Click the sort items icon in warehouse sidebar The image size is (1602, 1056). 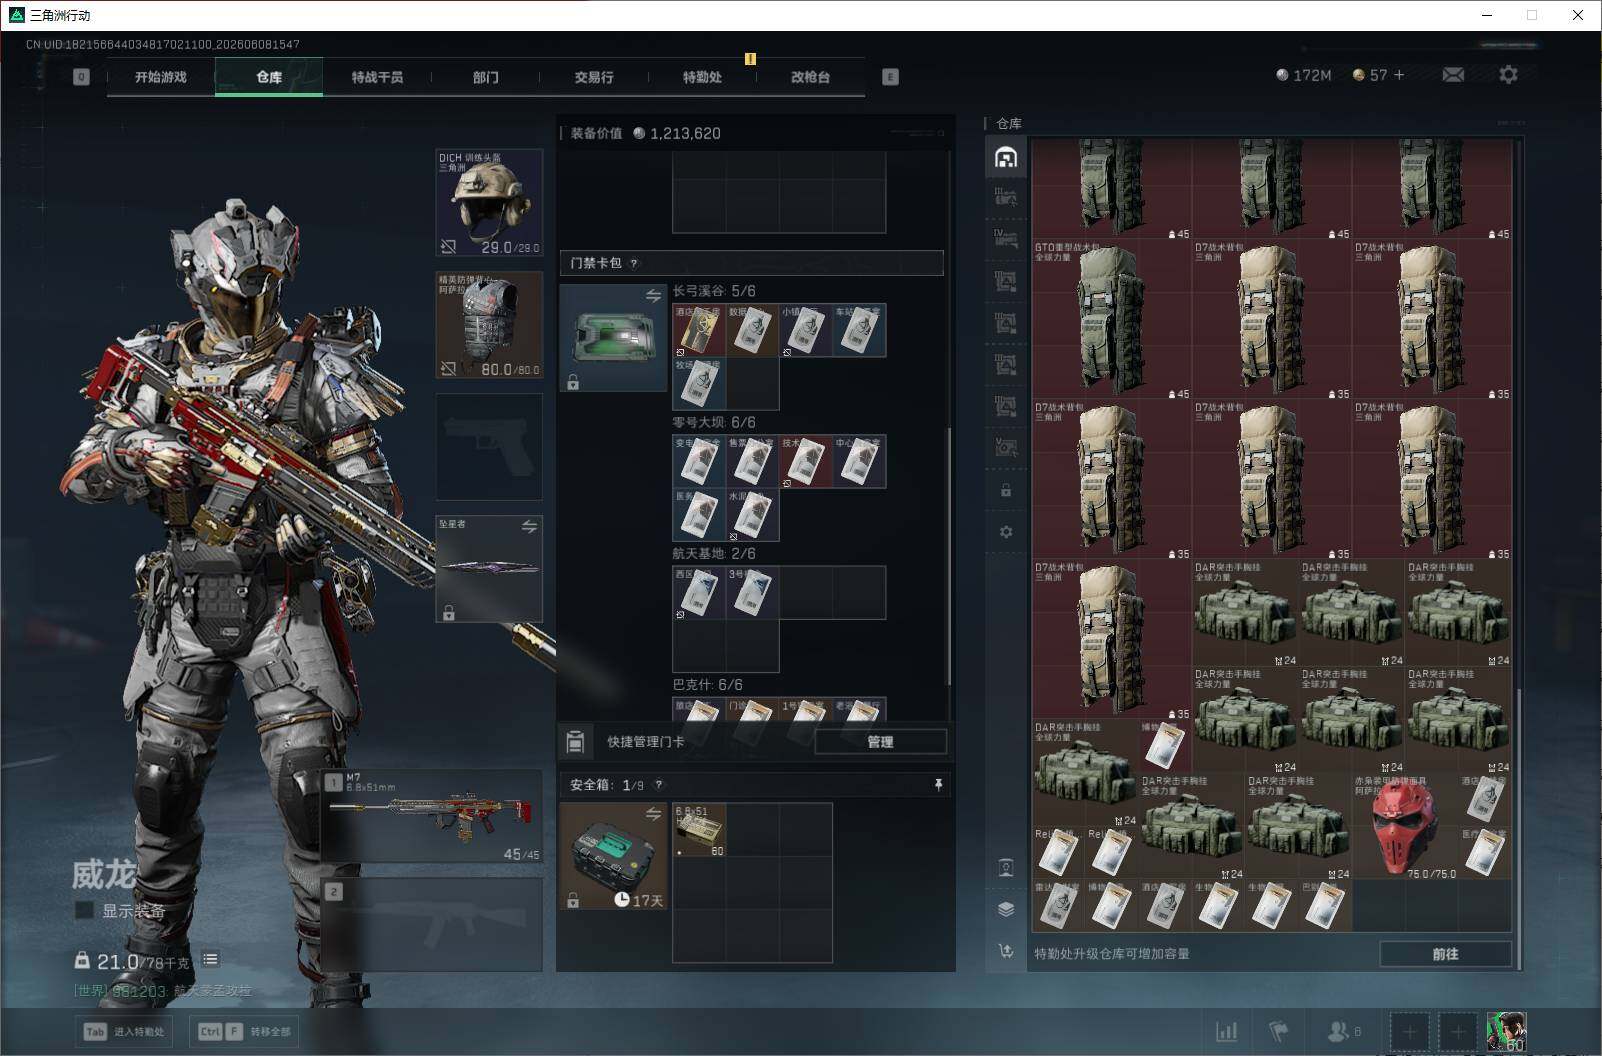(x=1006, y=951)
